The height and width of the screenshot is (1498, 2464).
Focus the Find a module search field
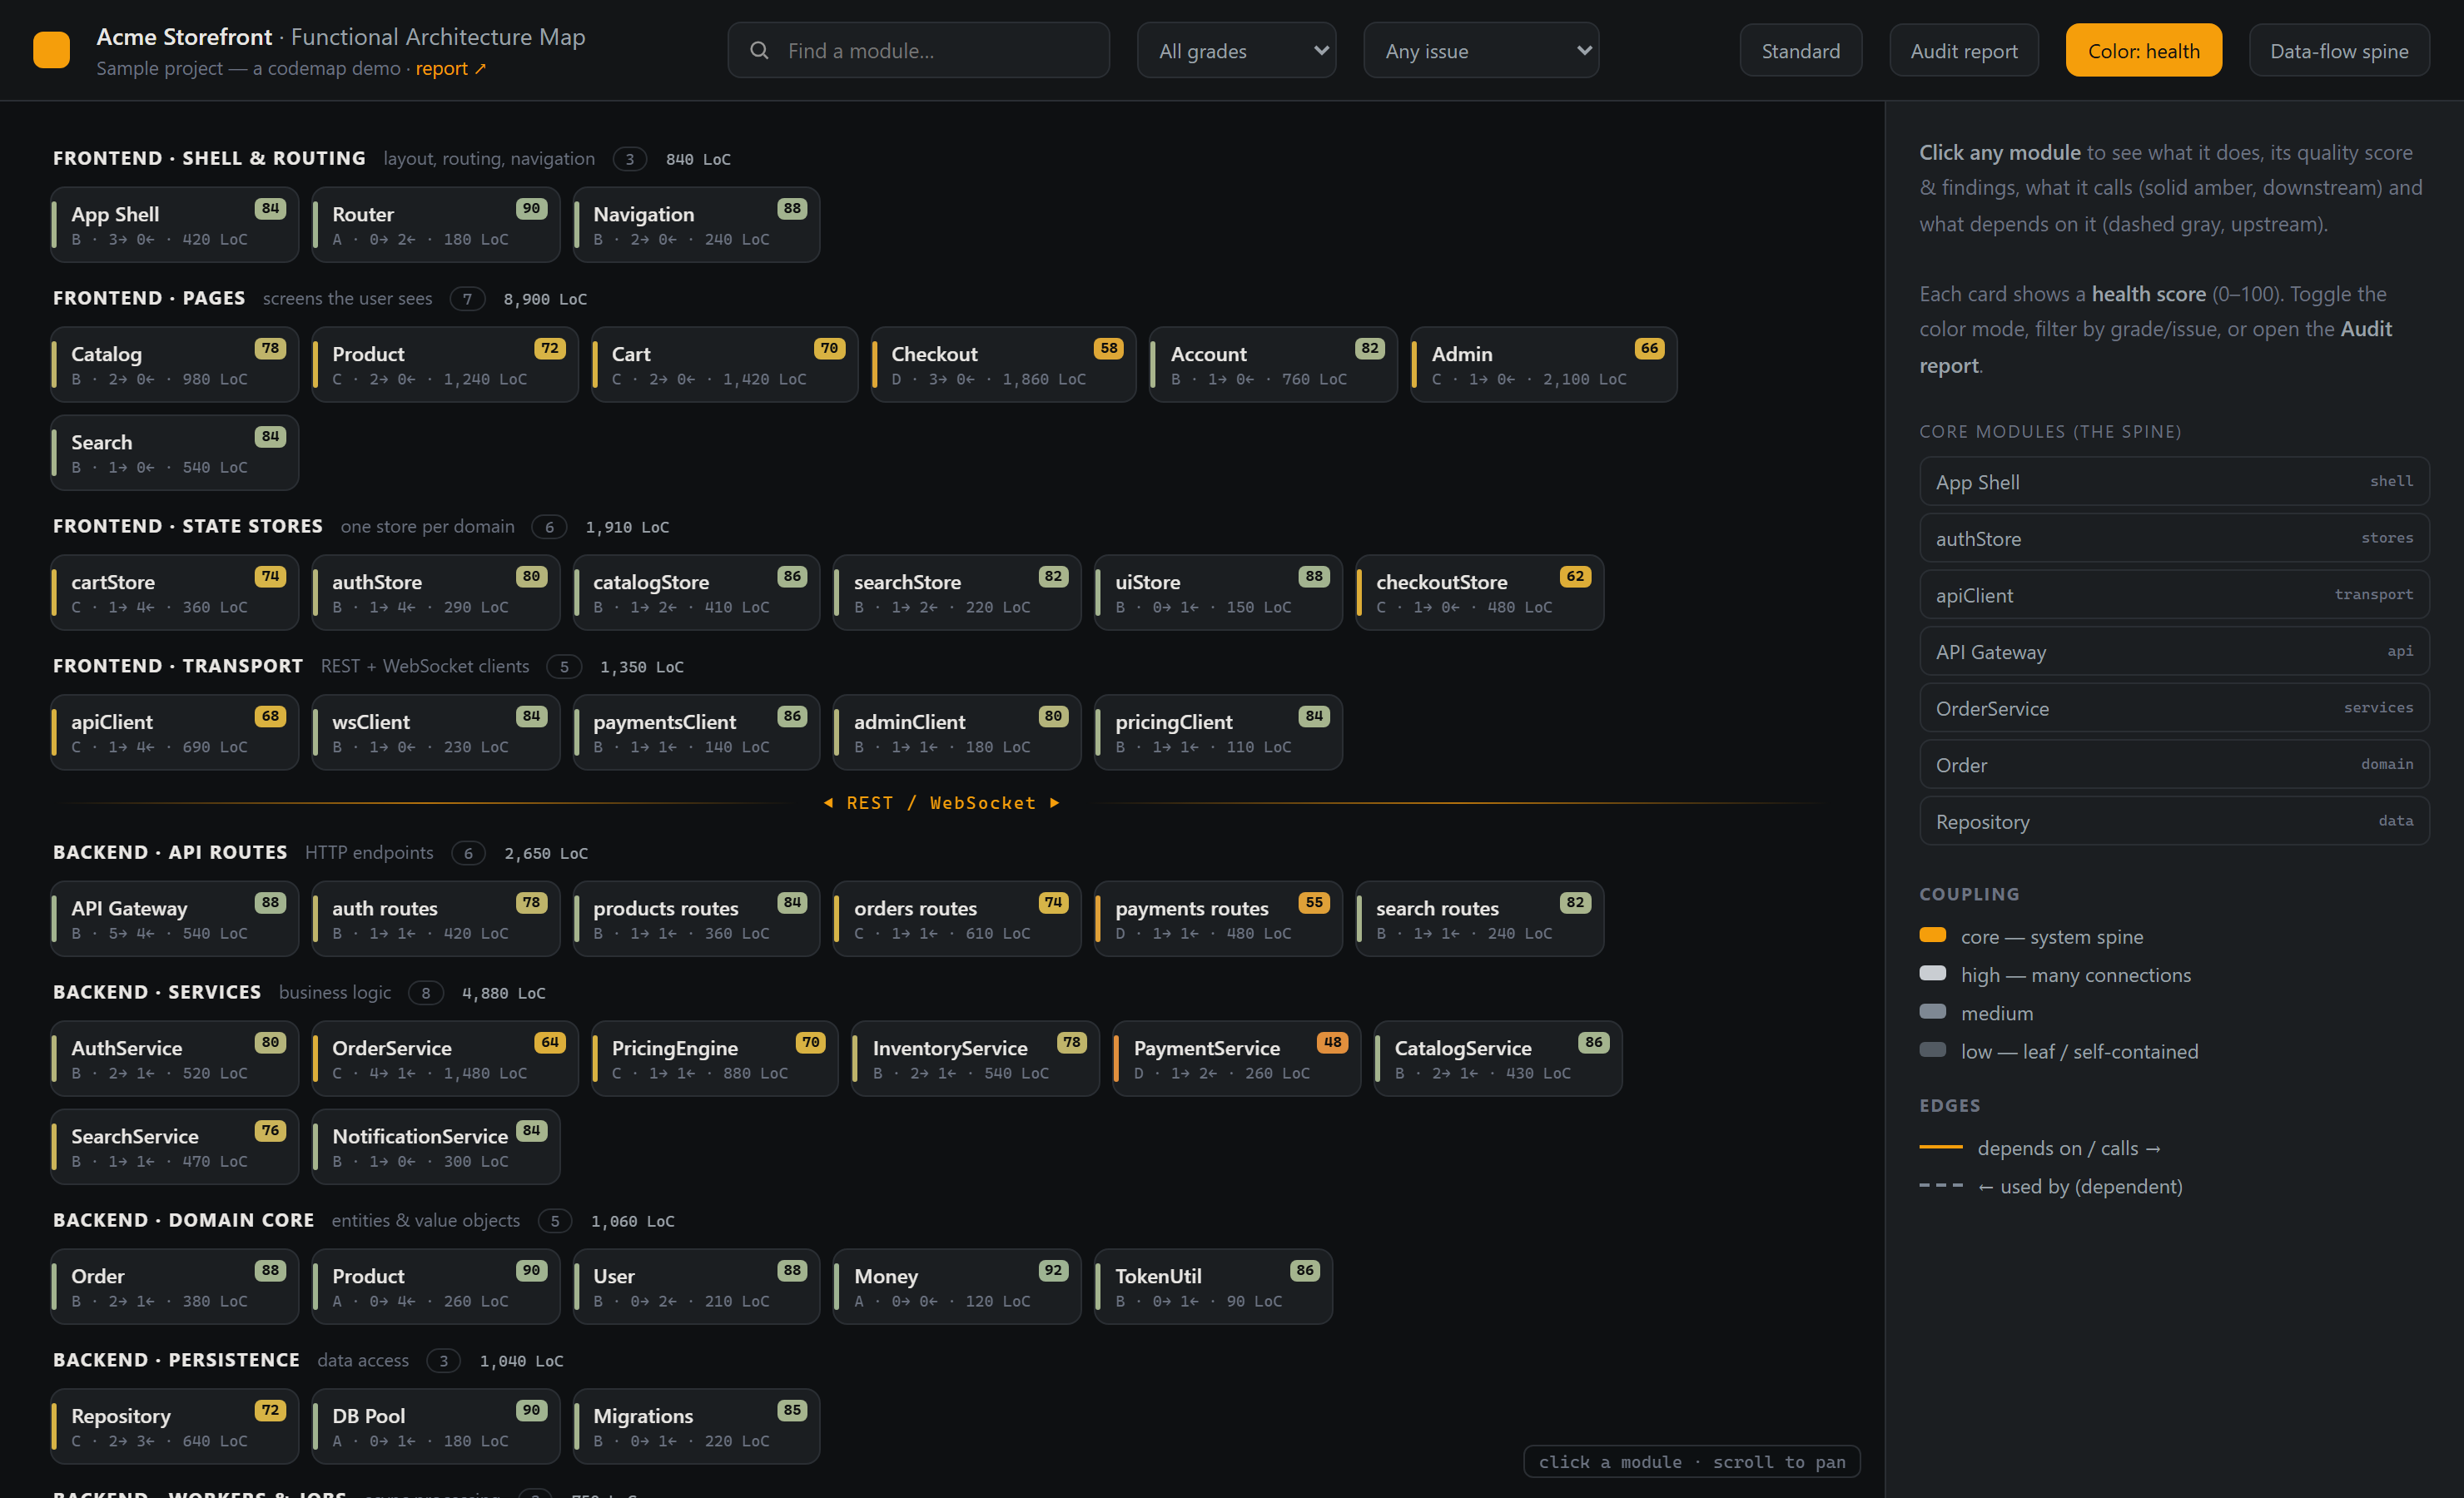pyautogui.click(x=918, y=50)
